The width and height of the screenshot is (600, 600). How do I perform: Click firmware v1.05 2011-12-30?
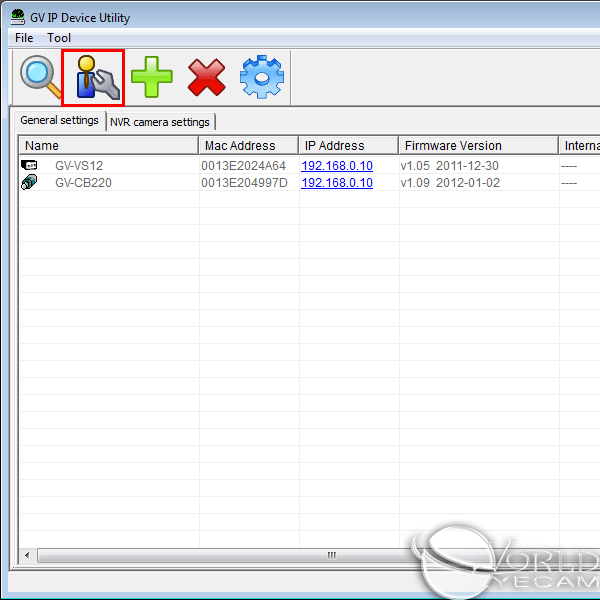point(449,166)
